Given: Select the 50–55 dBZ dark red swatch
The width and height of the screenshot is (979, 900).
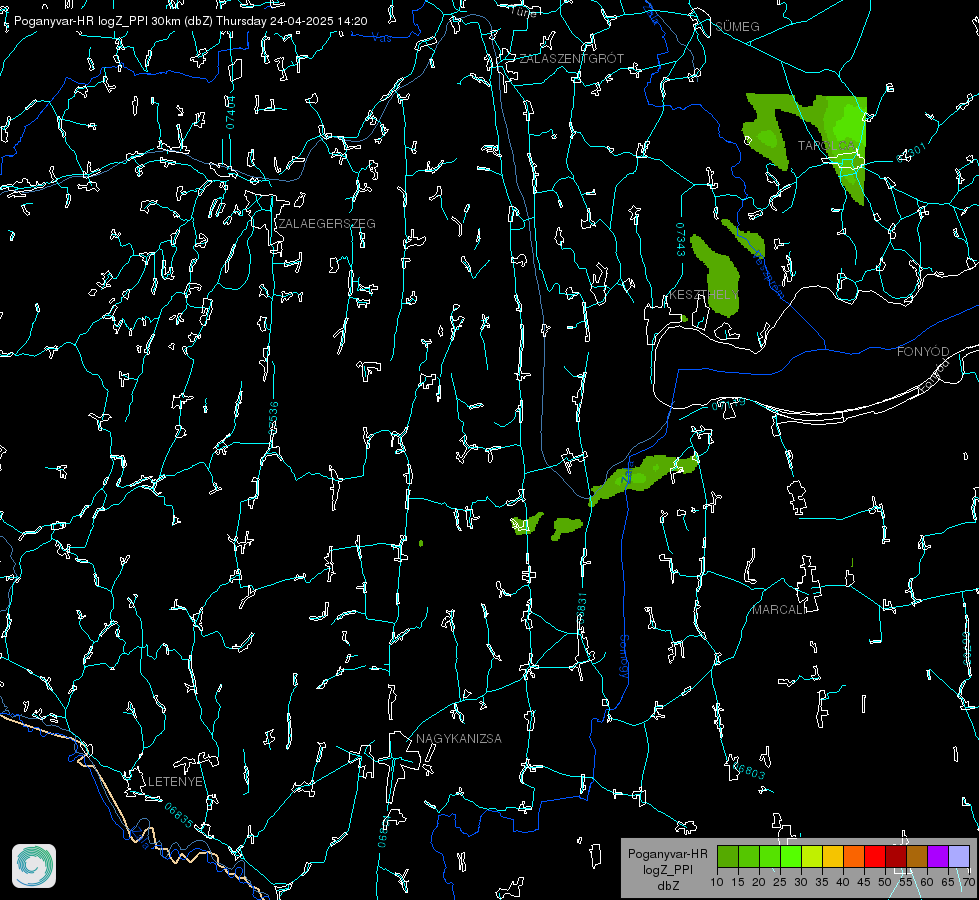Looking at the screenshot, I should (x=896, y=856).
